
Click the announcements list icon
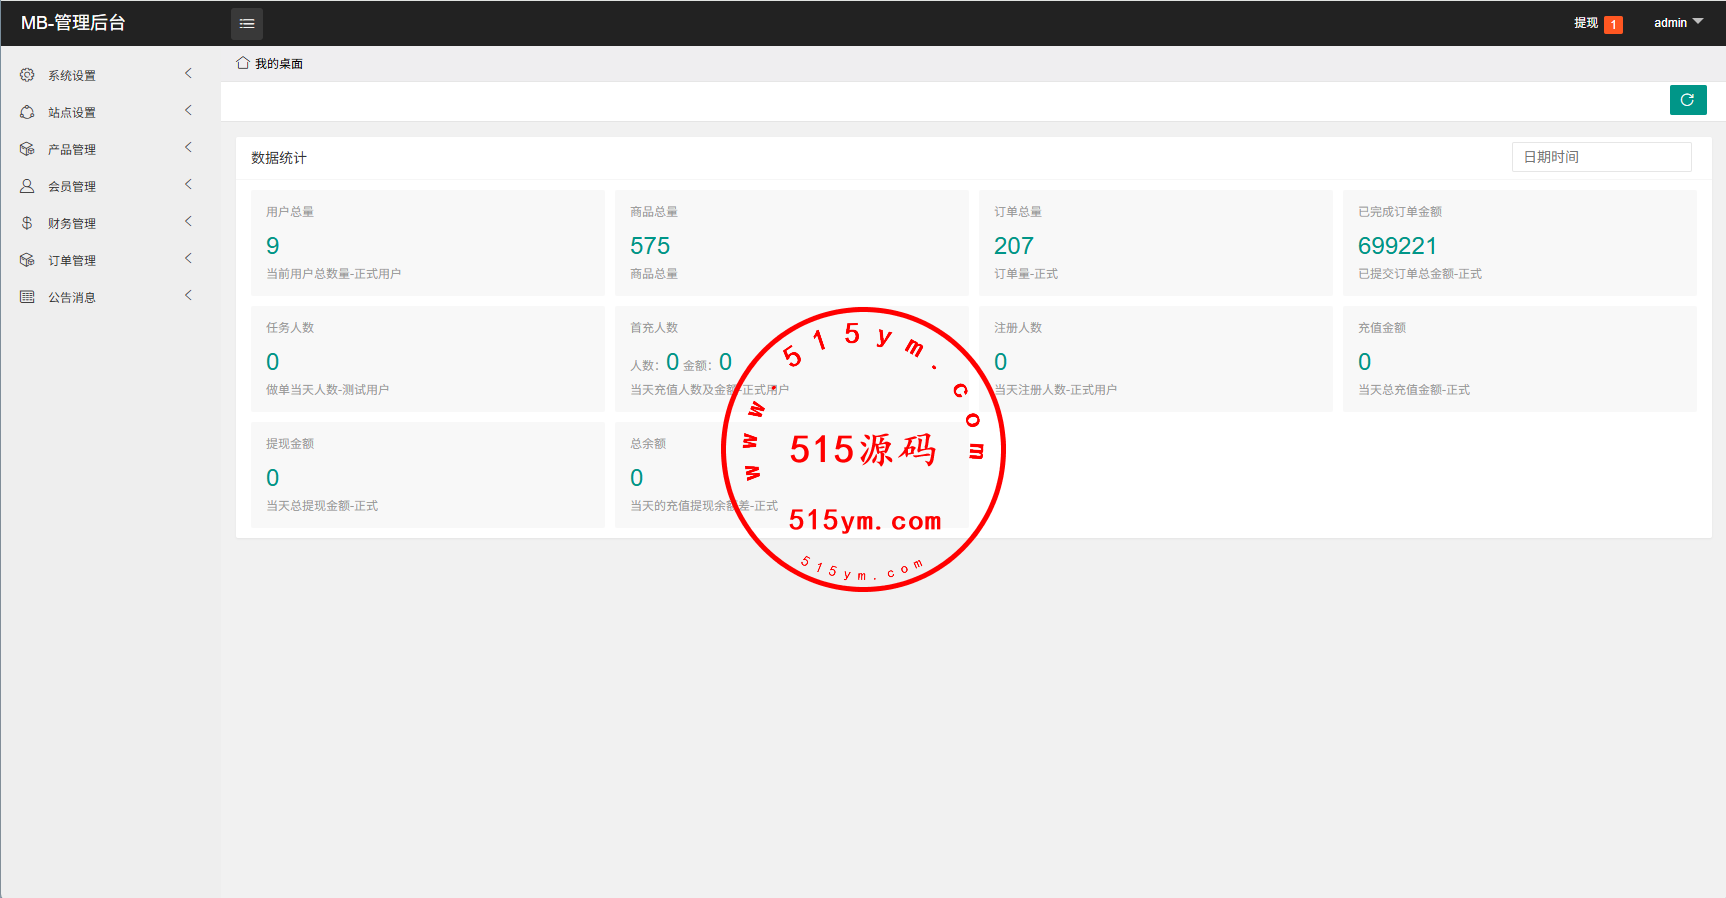(27, 297)
